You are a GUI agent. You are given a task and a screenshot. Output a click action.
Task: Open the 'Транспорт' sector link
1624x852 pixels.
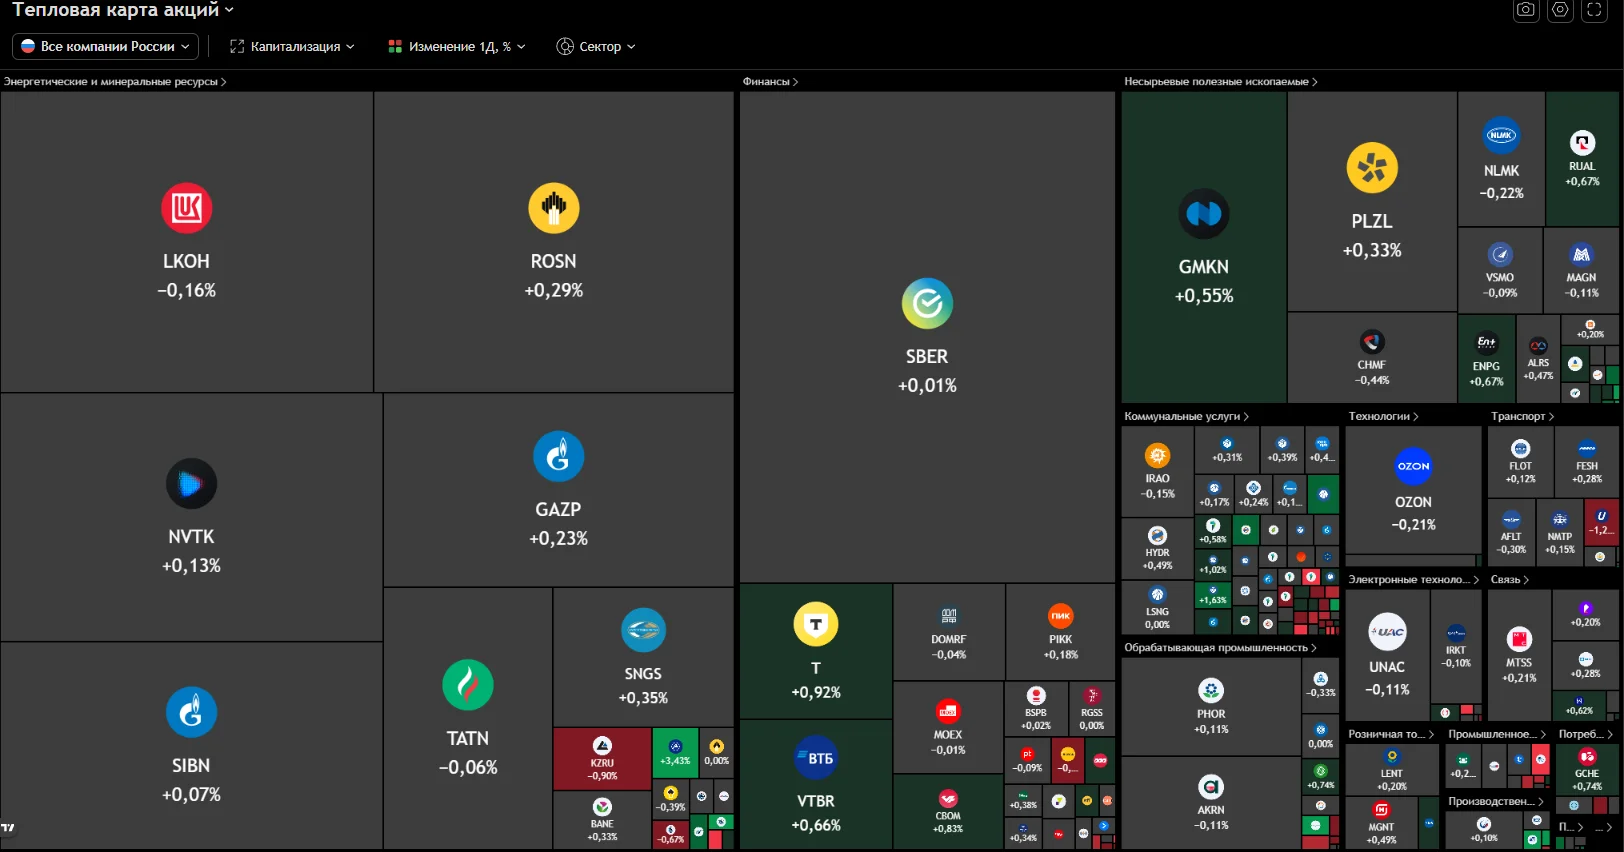point(1522,416)
